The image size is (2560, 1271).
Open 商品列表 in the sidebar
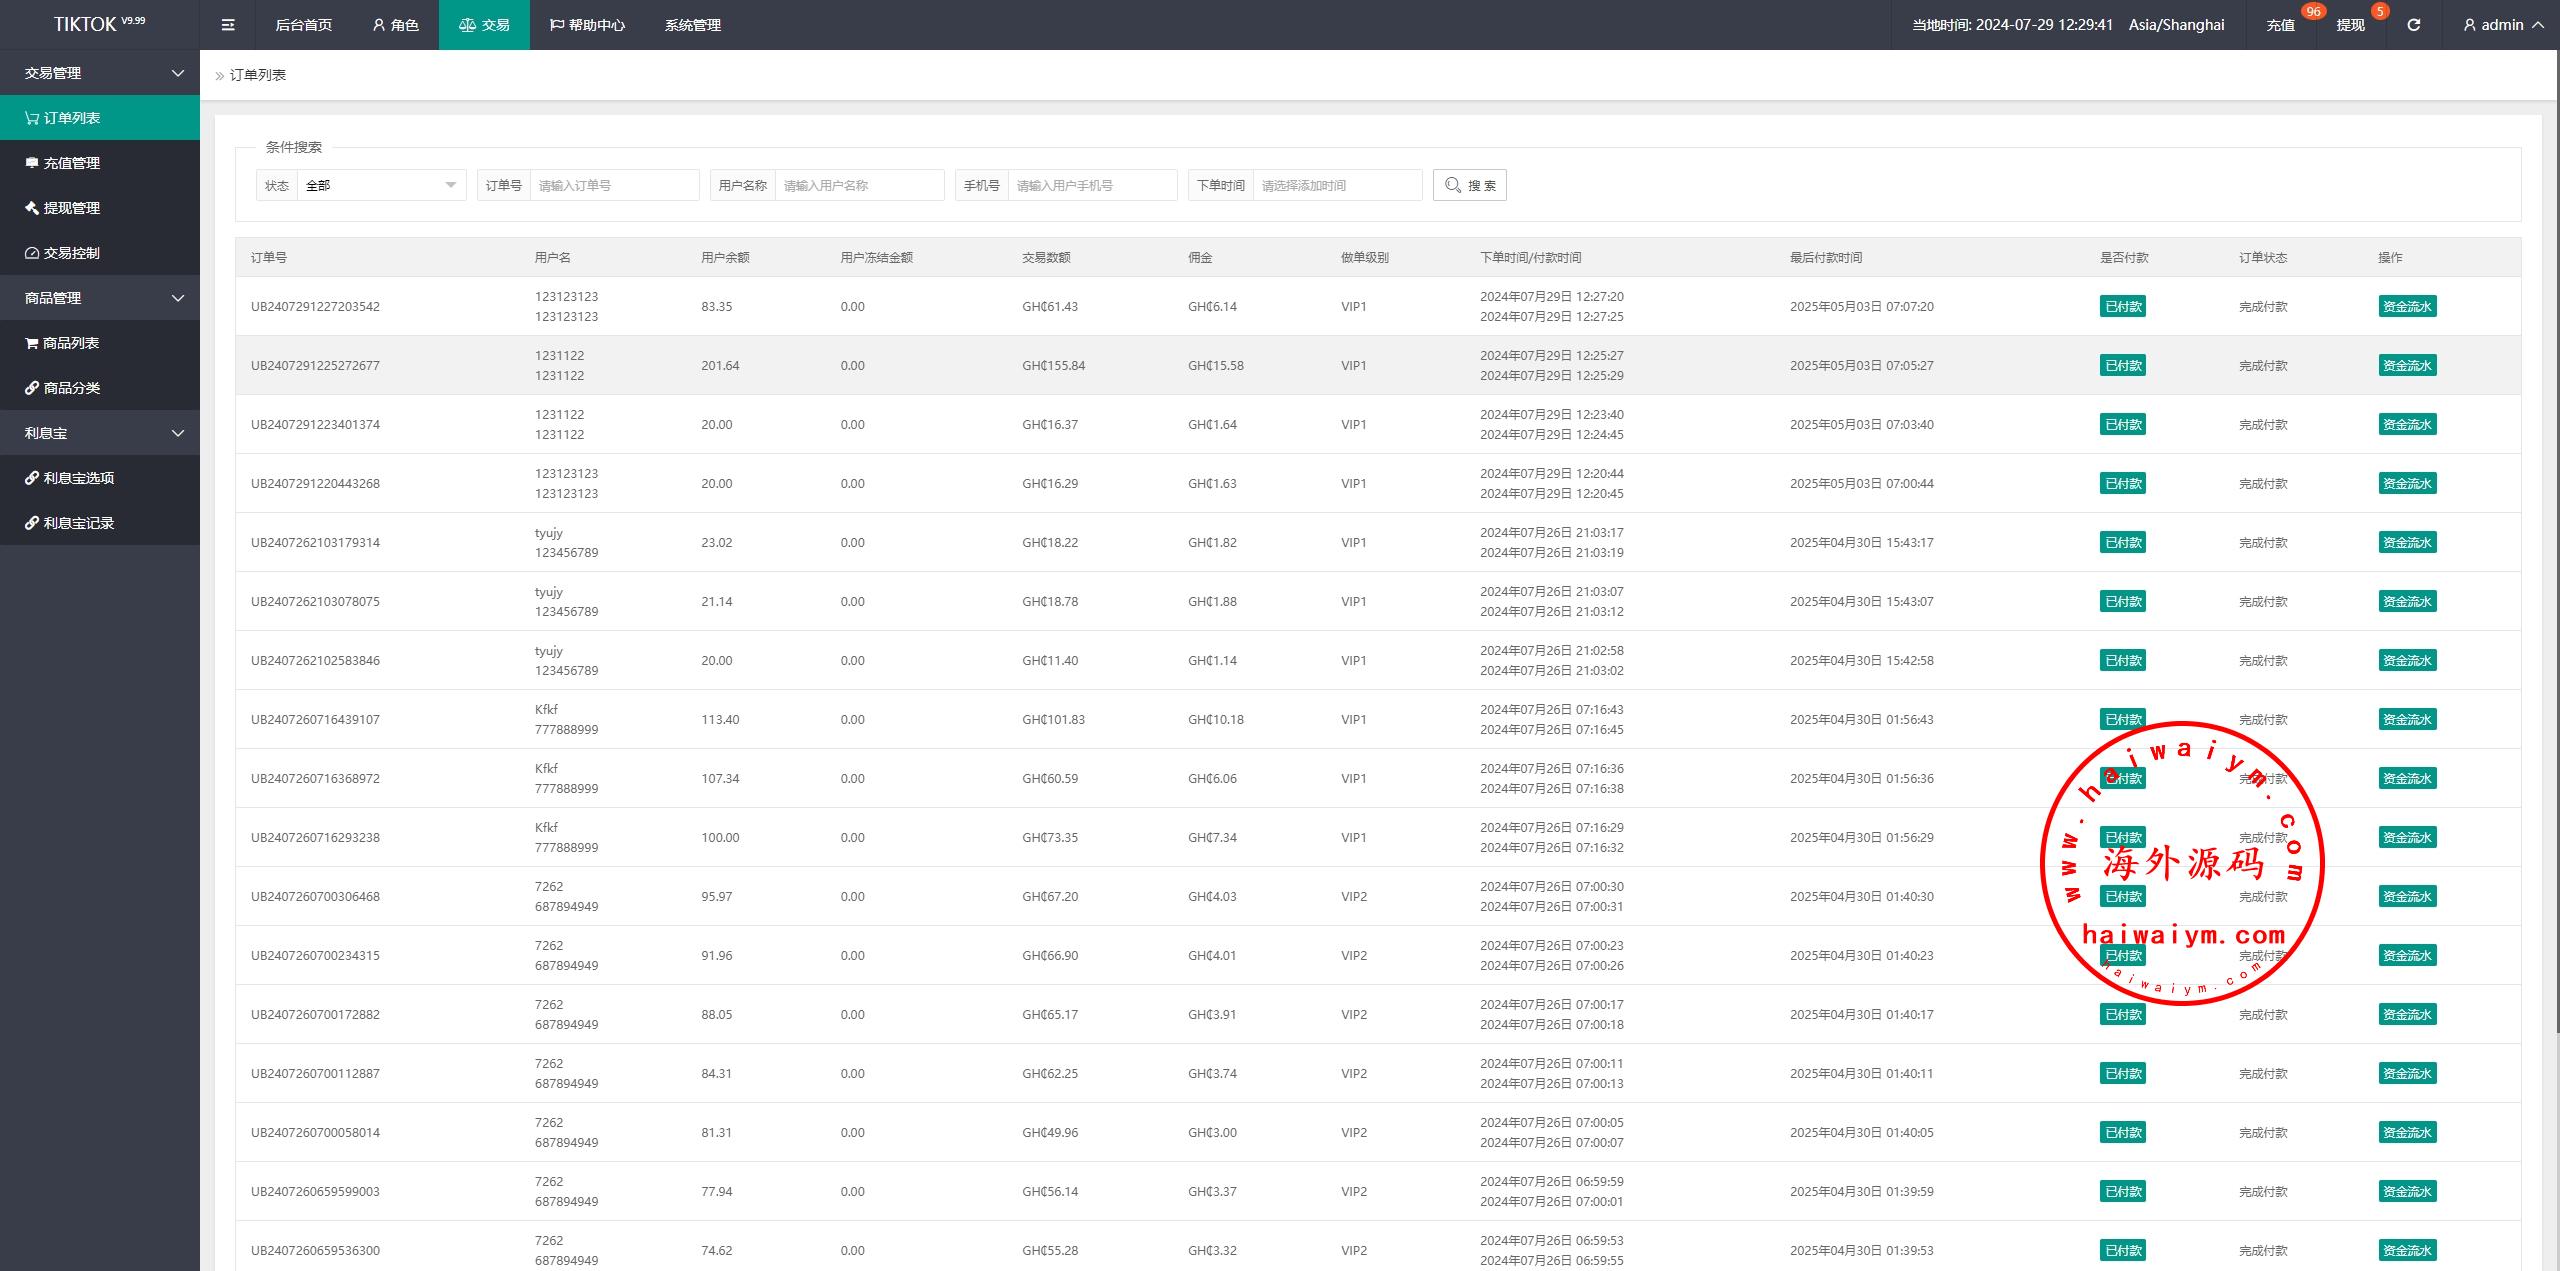pyautogui.click(x=71, y=343)
